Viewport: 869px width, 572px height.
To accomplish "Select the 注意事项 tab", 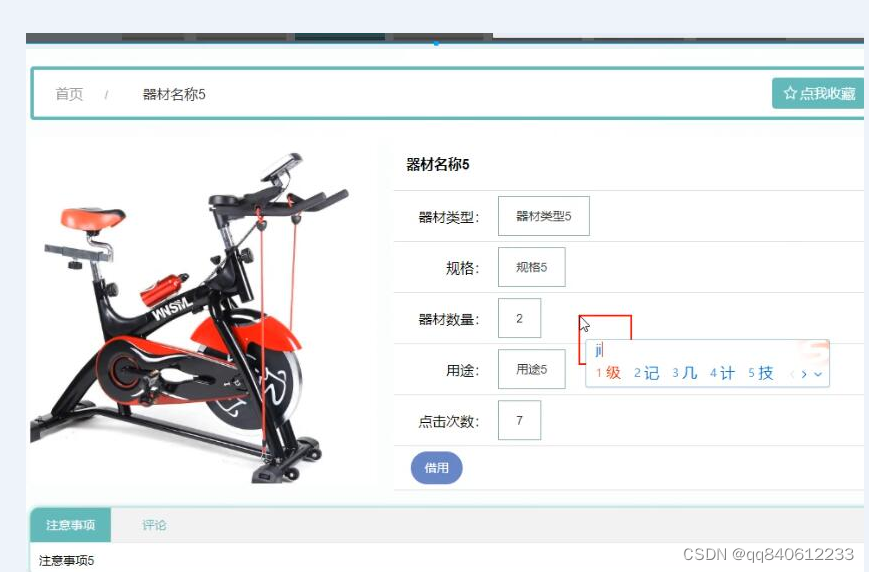I will (70, 524).
